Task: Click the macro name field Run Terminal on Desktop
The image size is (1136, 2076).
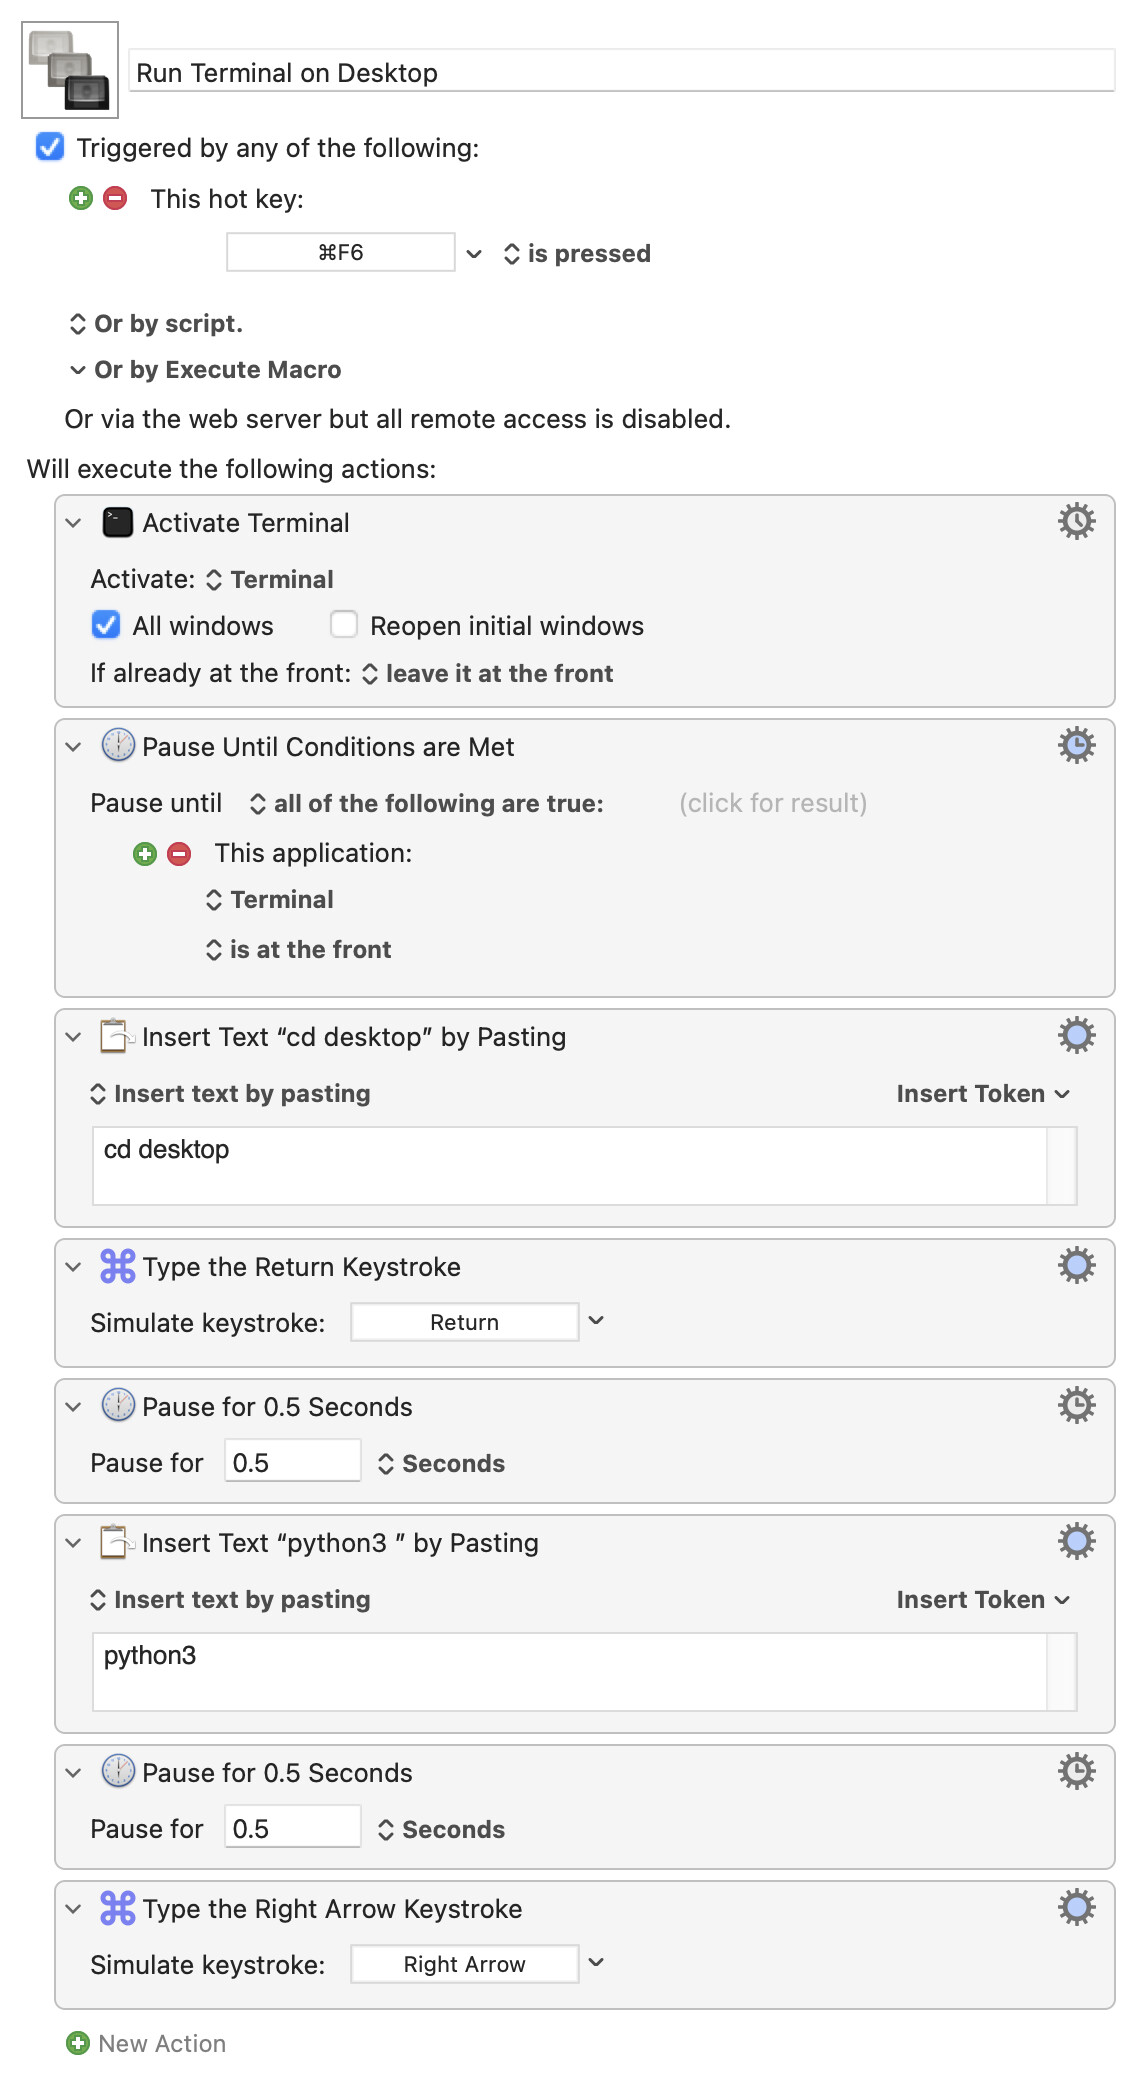Action: [622, 72]
